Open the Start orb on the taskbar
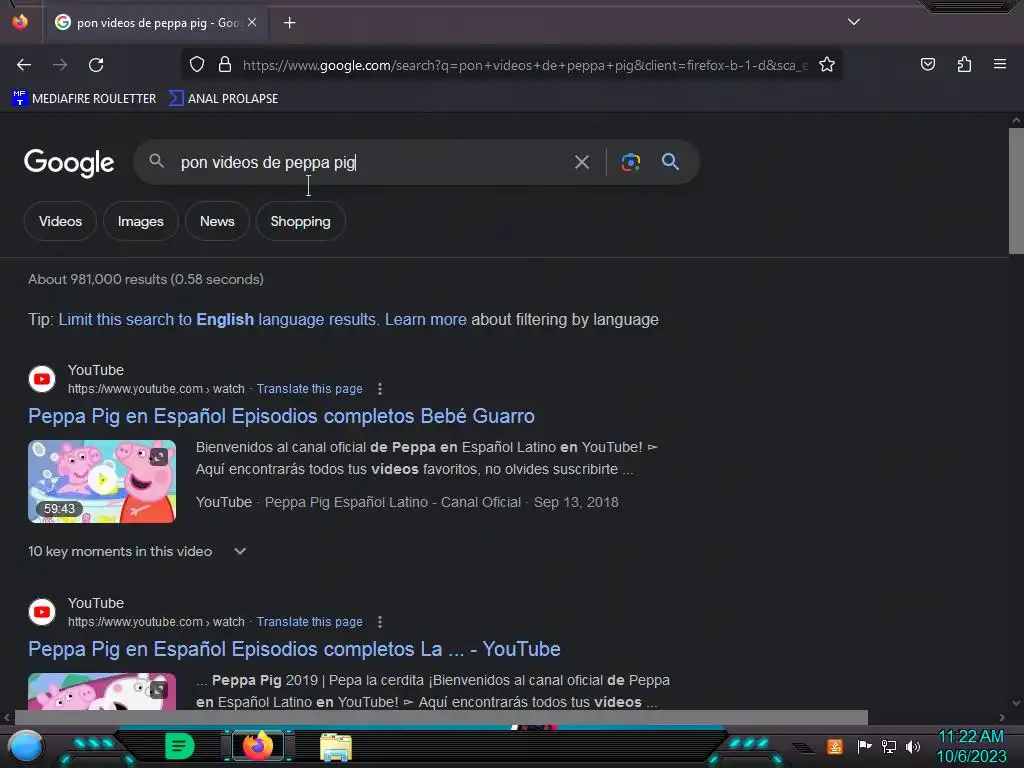The image size is (1024, 768). [x=26, y=747]
